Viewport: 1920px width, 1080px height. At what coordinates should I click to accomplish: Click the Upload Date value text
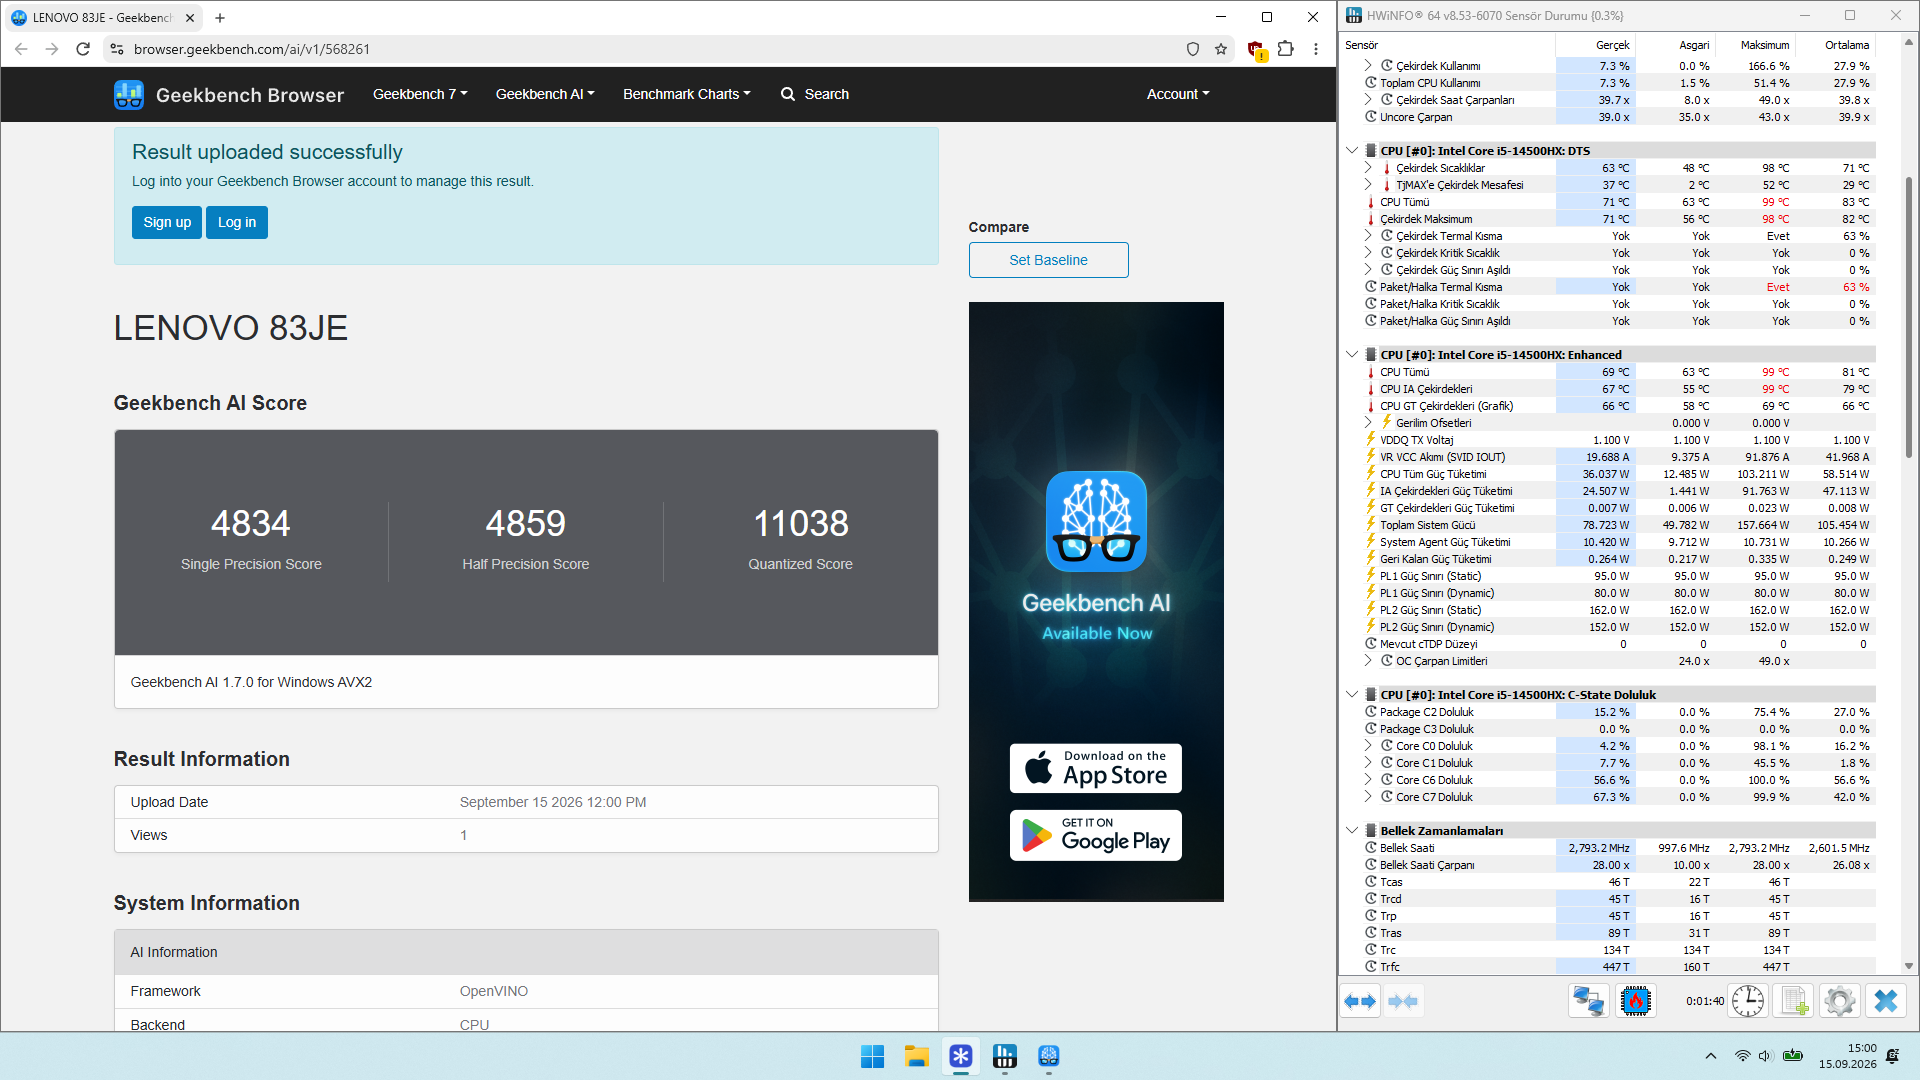[553, 802]
